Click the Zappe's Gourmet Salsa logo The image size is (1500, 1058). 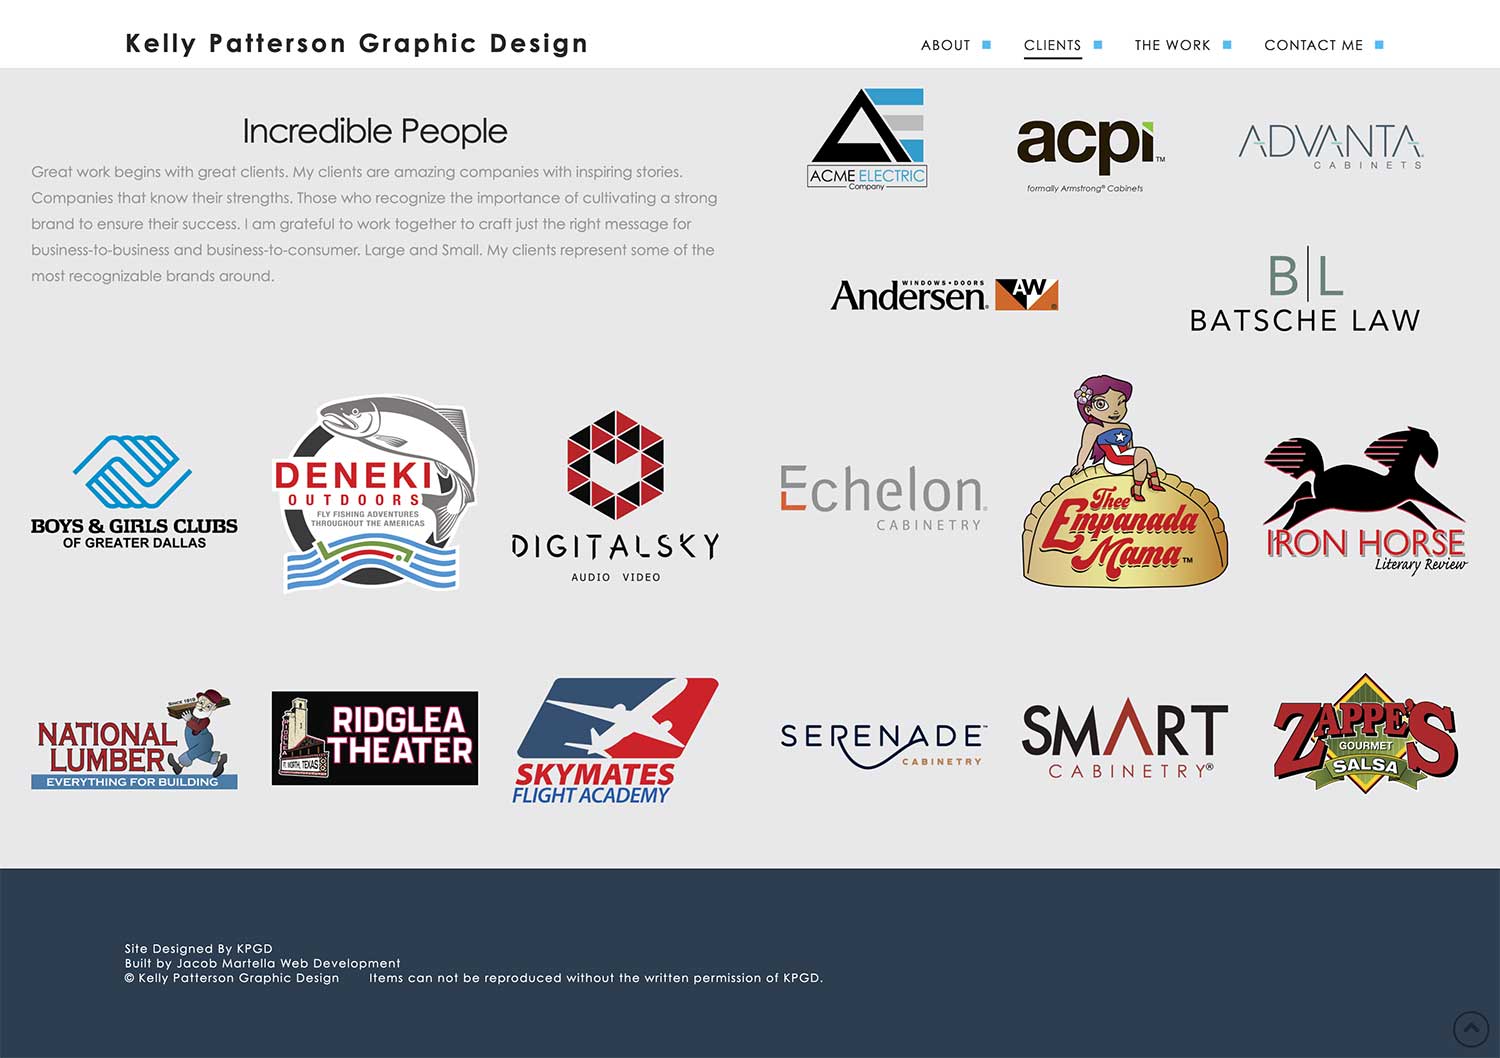(x=1365, y=735)
